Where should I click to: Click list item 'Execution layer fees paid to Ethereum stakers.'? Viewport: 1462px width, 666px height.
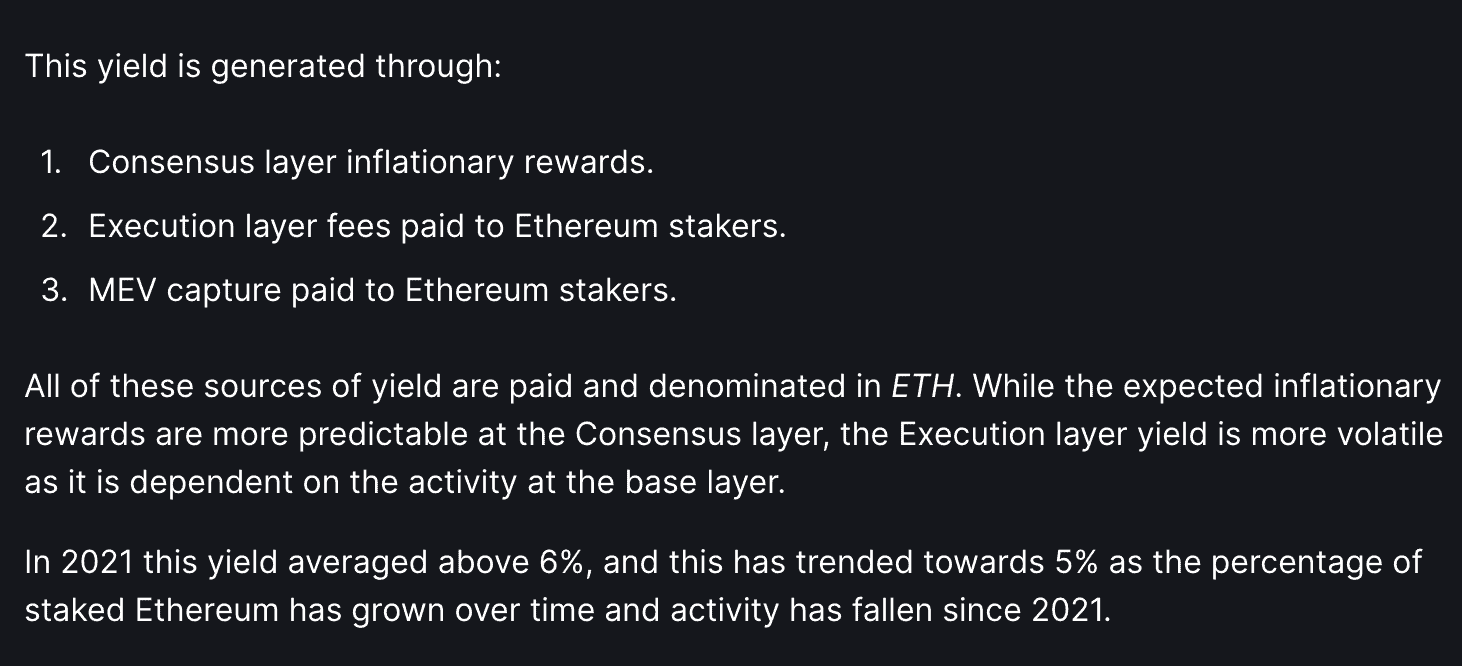pyautogui.click(x=437, y=227)
